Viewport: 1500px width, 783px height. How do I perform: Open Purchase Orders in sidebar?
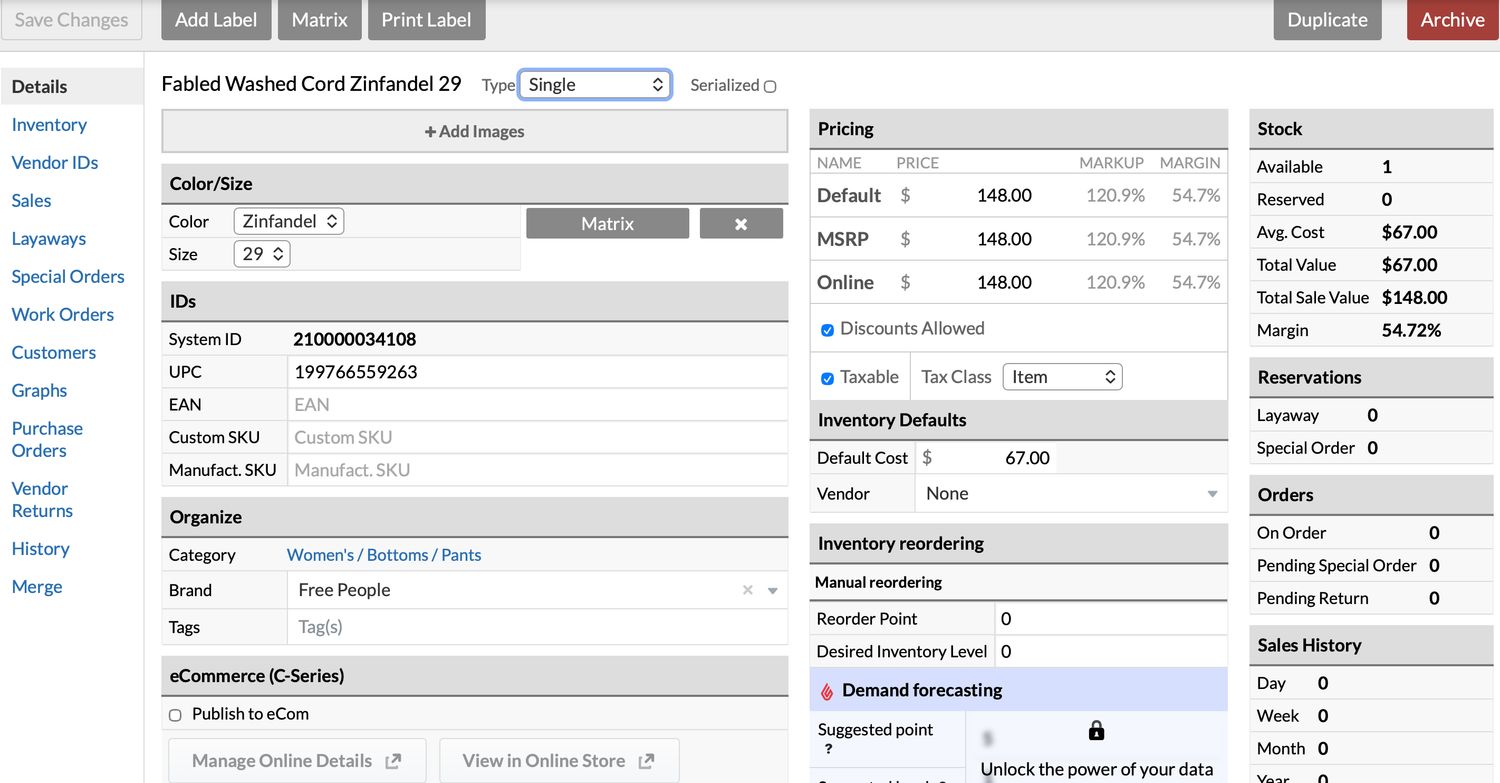[47, 439]
